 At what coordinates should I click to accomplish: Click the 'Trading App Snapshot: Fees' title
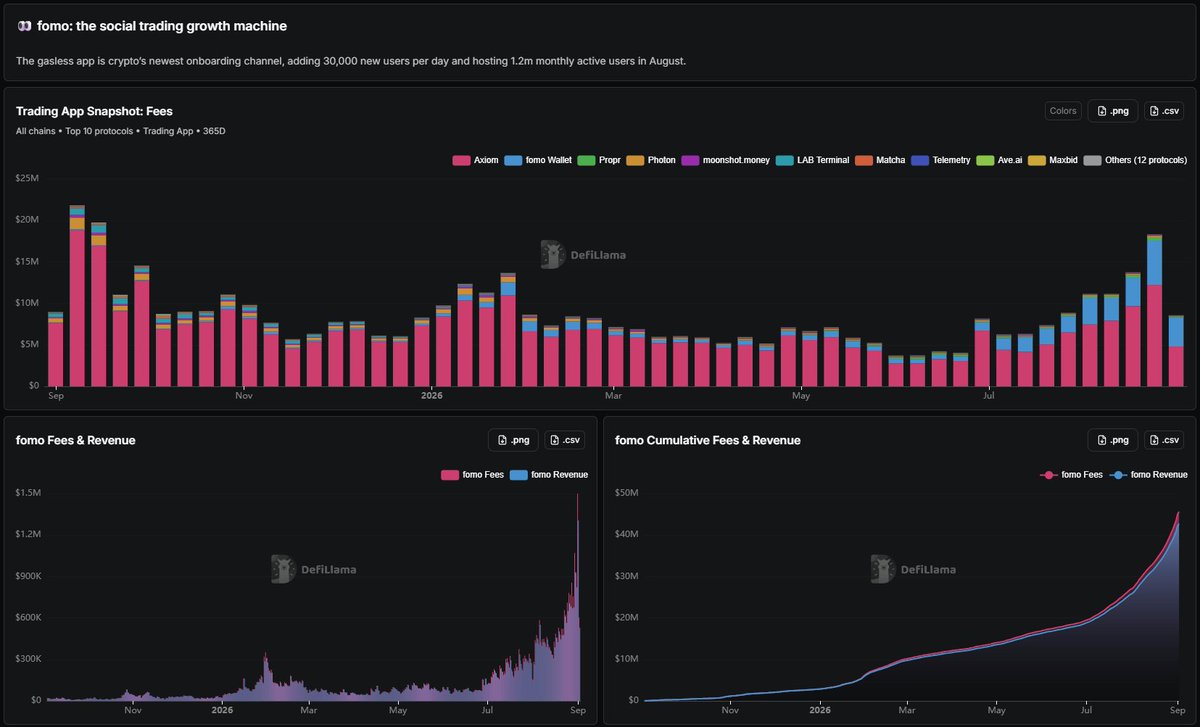click(x=94, y=111)
